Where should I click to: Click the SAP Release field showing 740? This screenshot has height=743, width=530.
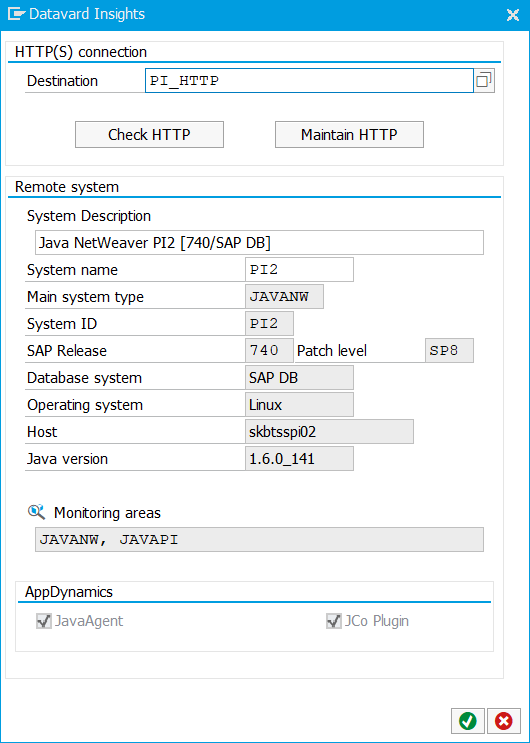point(269,351)
